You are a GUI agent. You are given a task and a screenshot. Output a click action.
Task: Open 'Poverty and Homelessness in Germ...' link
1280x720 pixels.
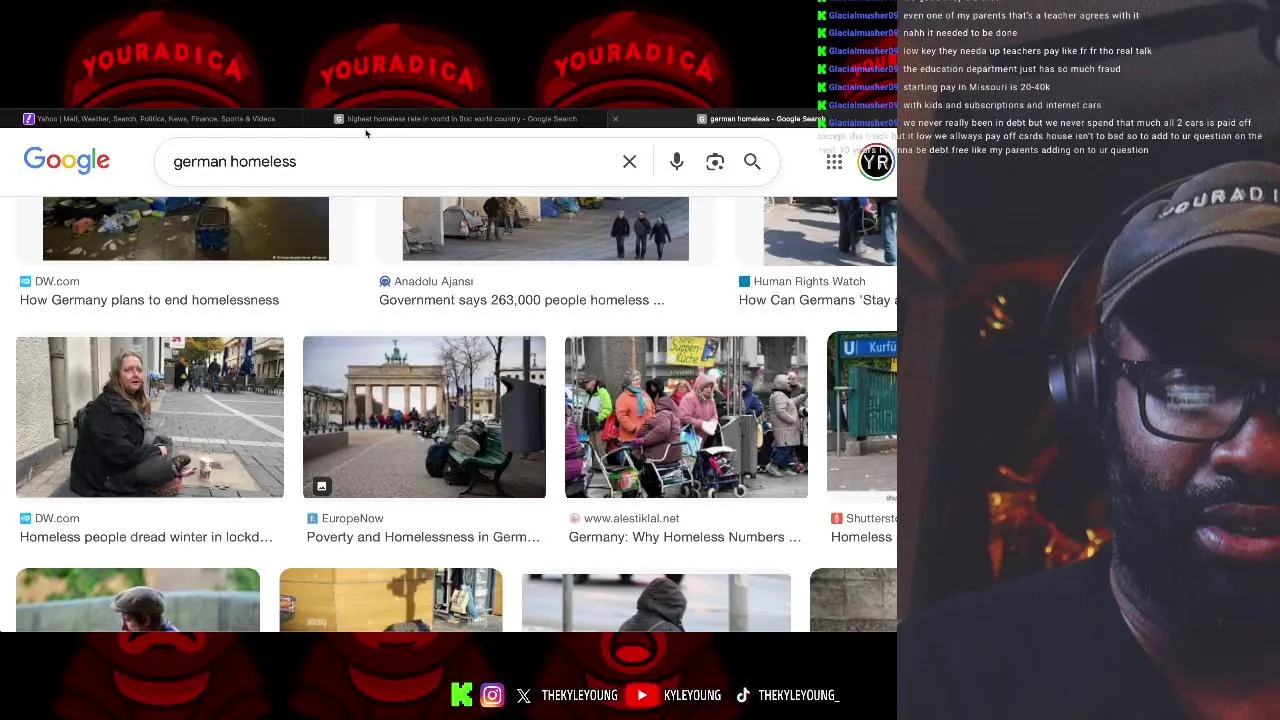coord(423,537)
